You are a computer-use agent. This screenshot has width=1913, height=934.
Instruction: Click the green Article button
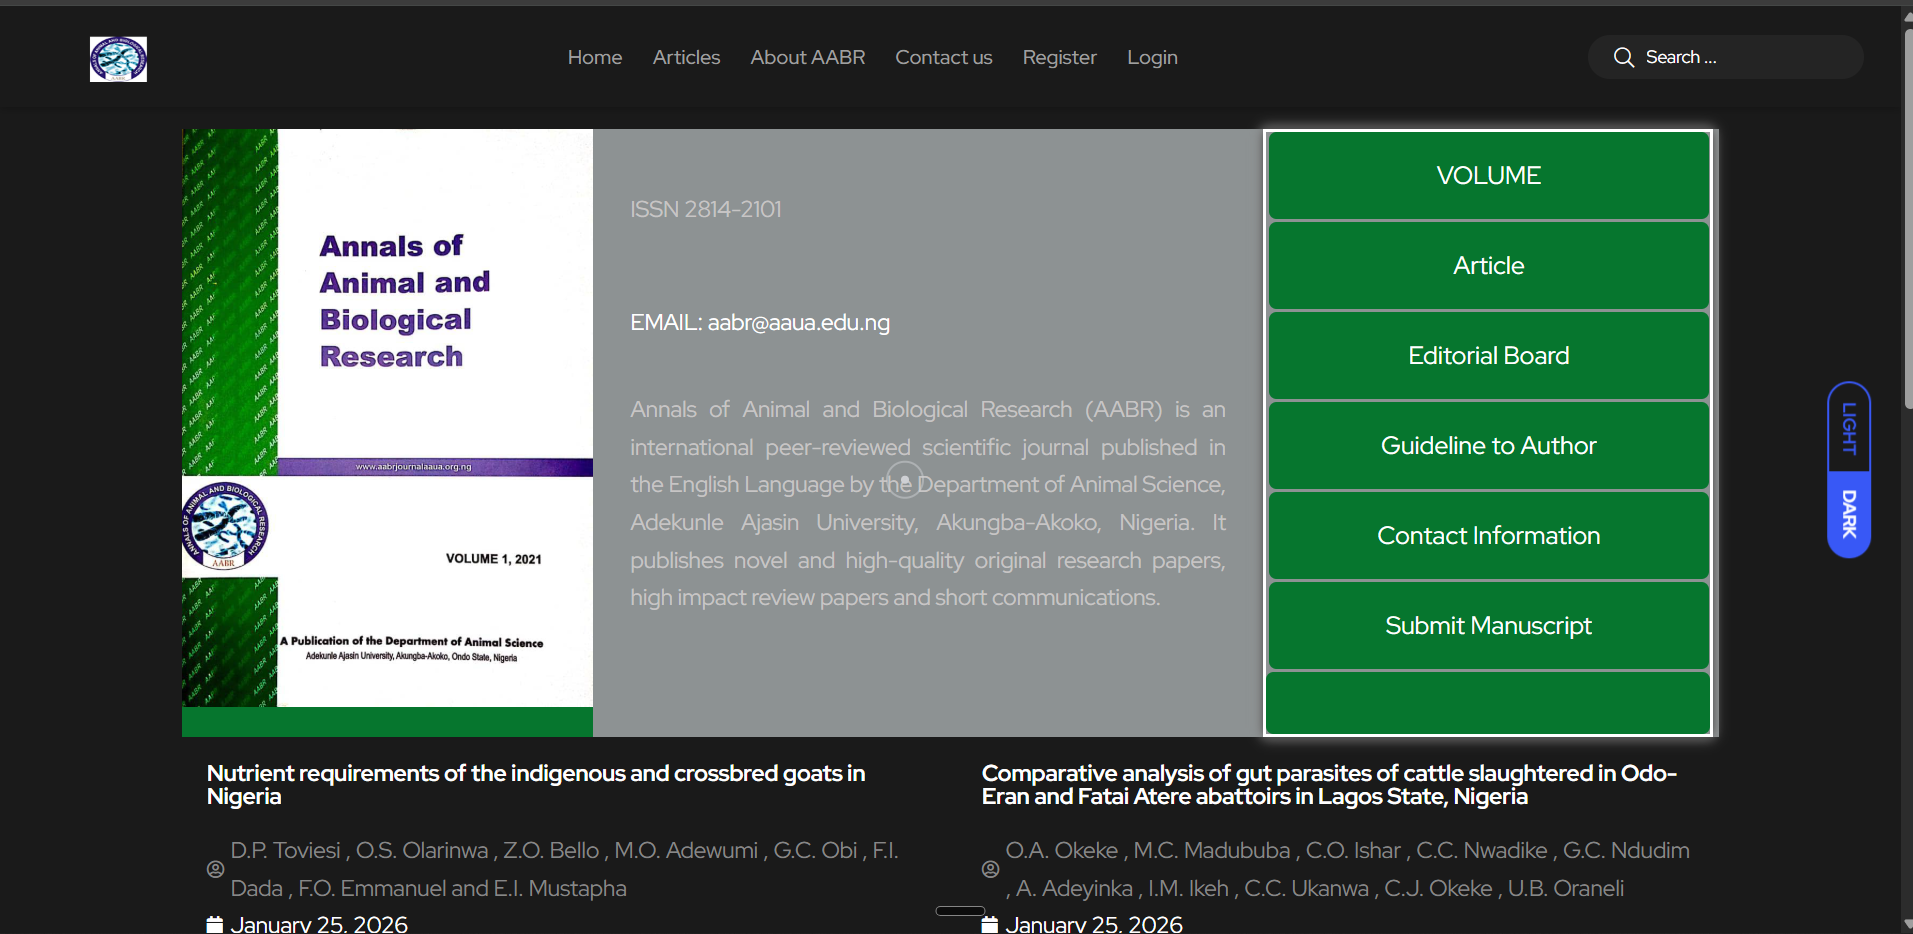(1488, 265)
